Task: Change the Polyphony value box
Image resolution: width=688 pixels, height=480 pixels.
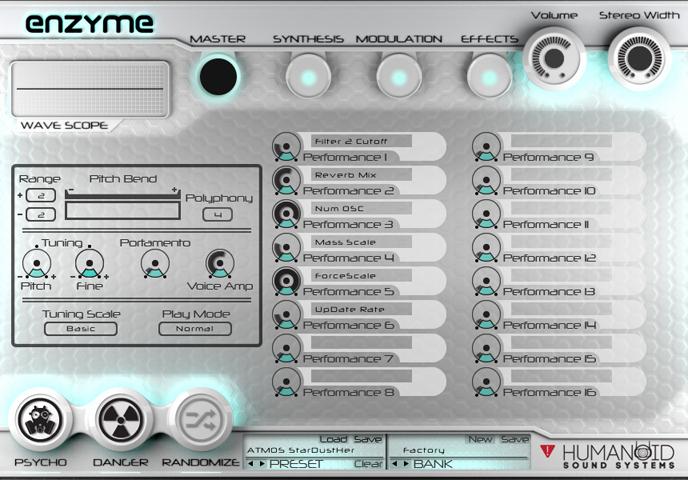Action: point(218,215)
